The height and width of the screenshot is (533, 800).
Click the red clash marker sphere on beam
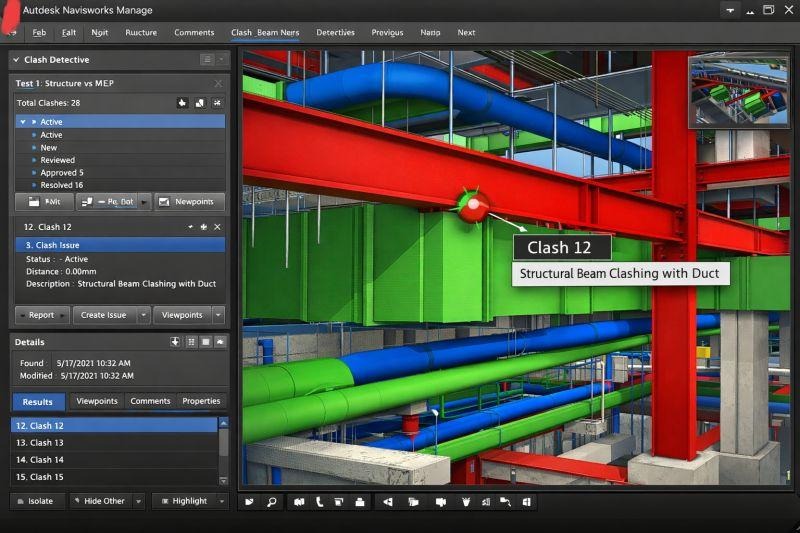point(472,205)
